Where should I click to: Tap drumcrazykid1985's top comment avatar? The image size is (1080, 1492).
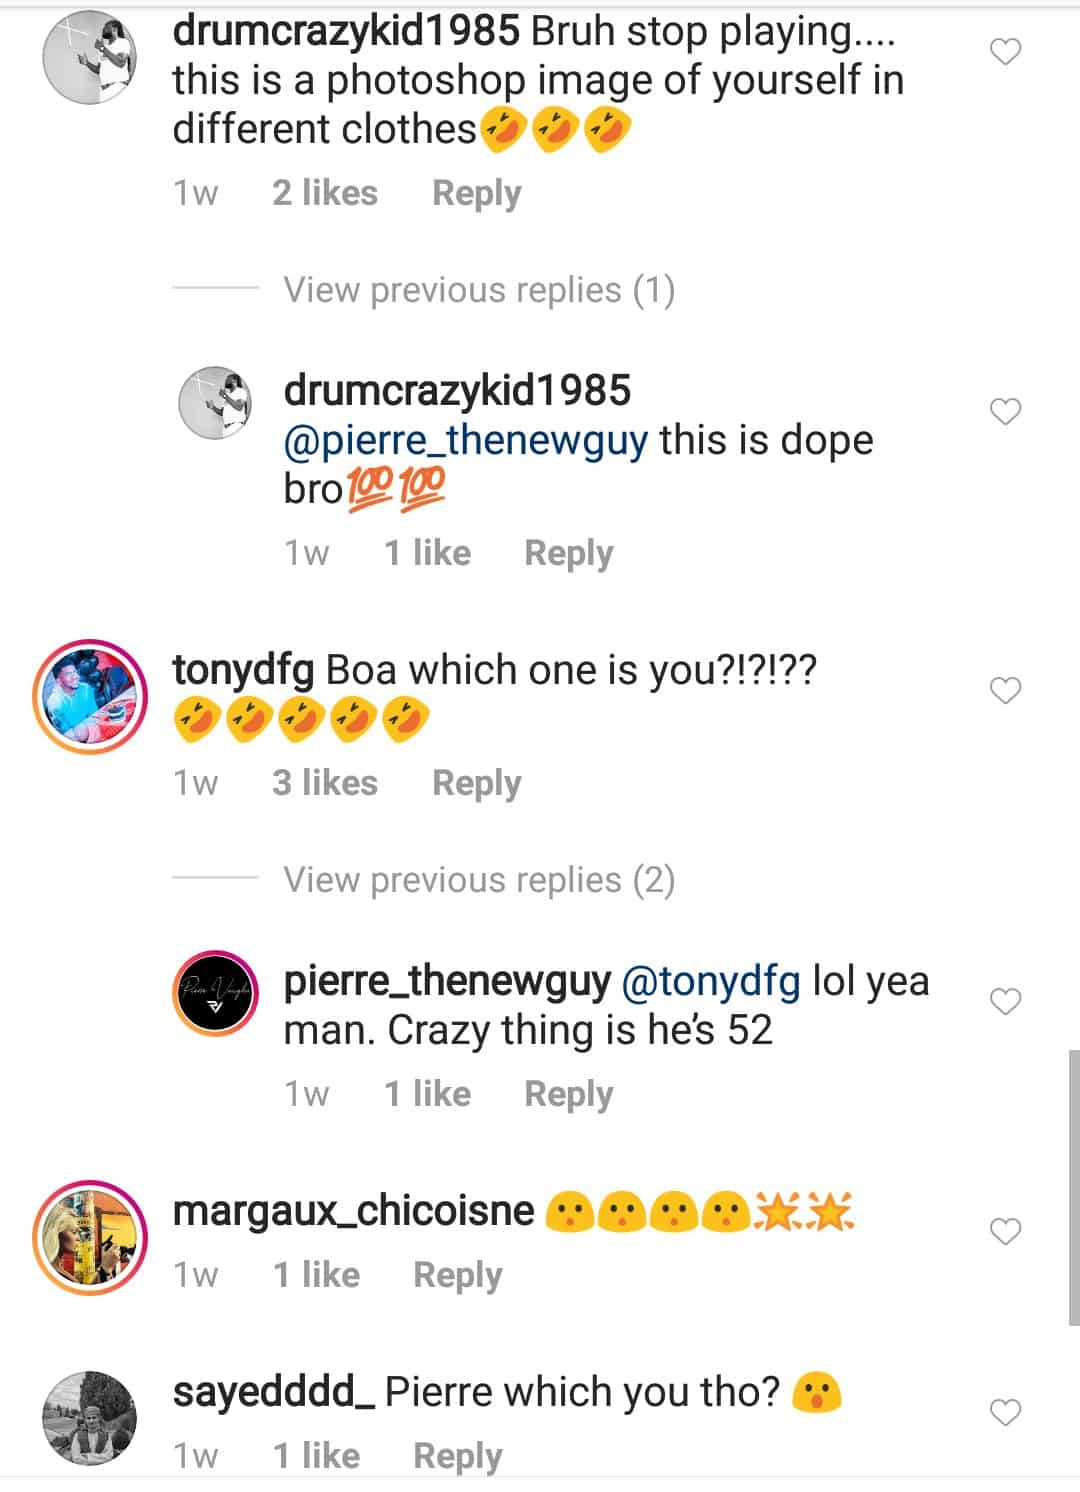point(90,58)
